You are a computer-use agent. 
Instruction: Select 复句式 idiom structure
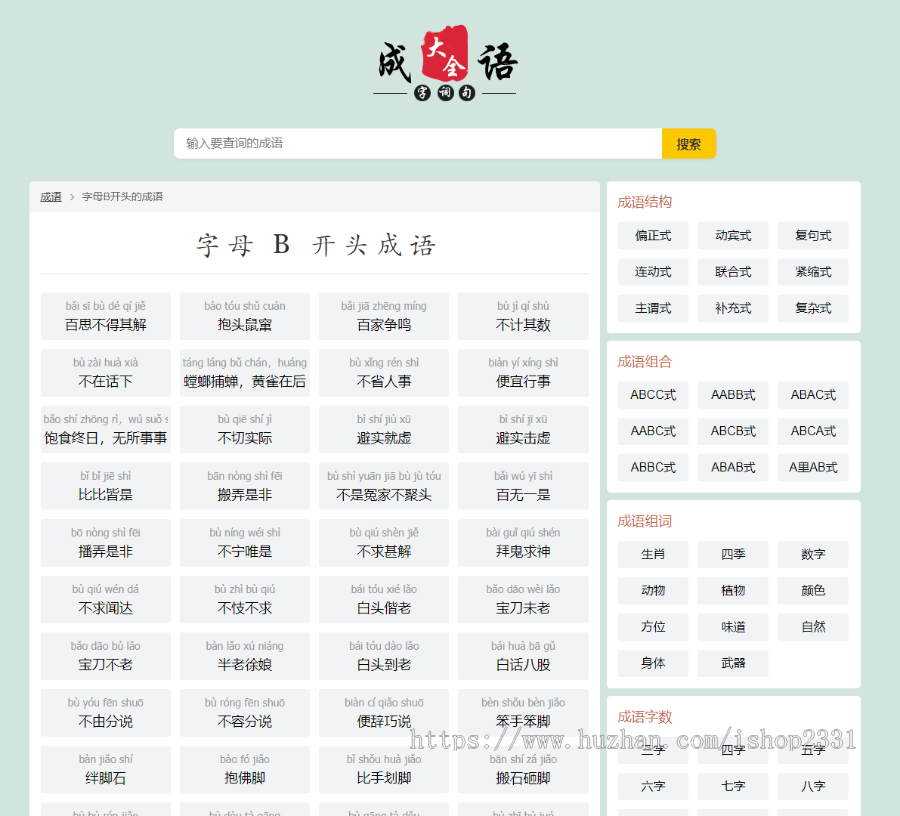(x=813, y=236)
